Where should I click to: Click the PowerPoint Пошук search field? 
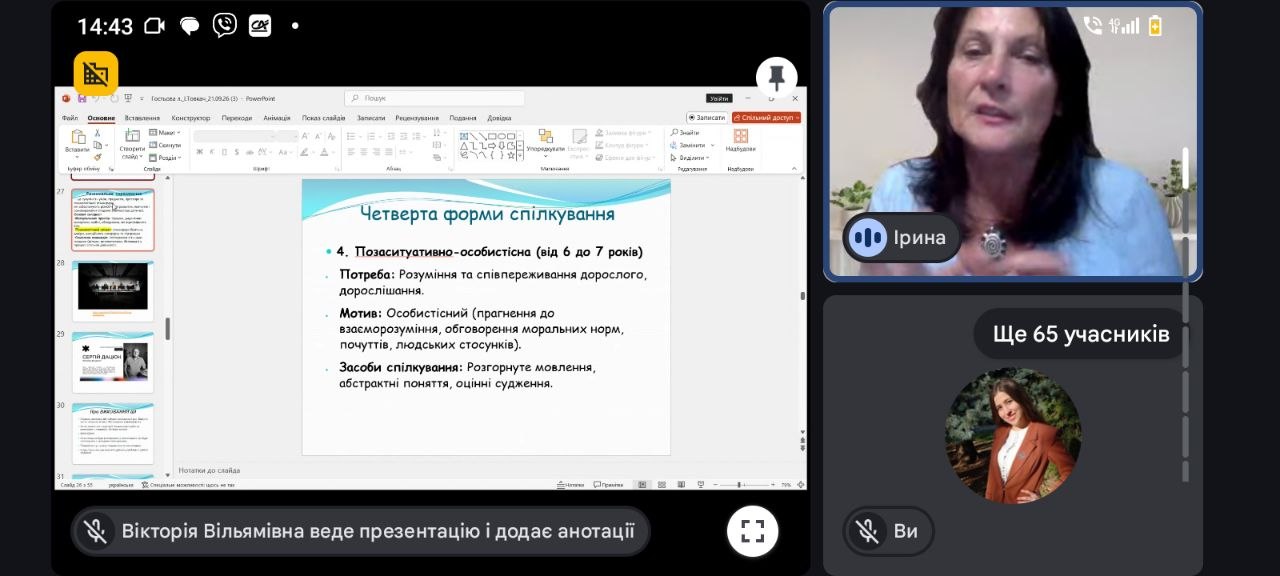pyautogui.click(x=435, y=98)
